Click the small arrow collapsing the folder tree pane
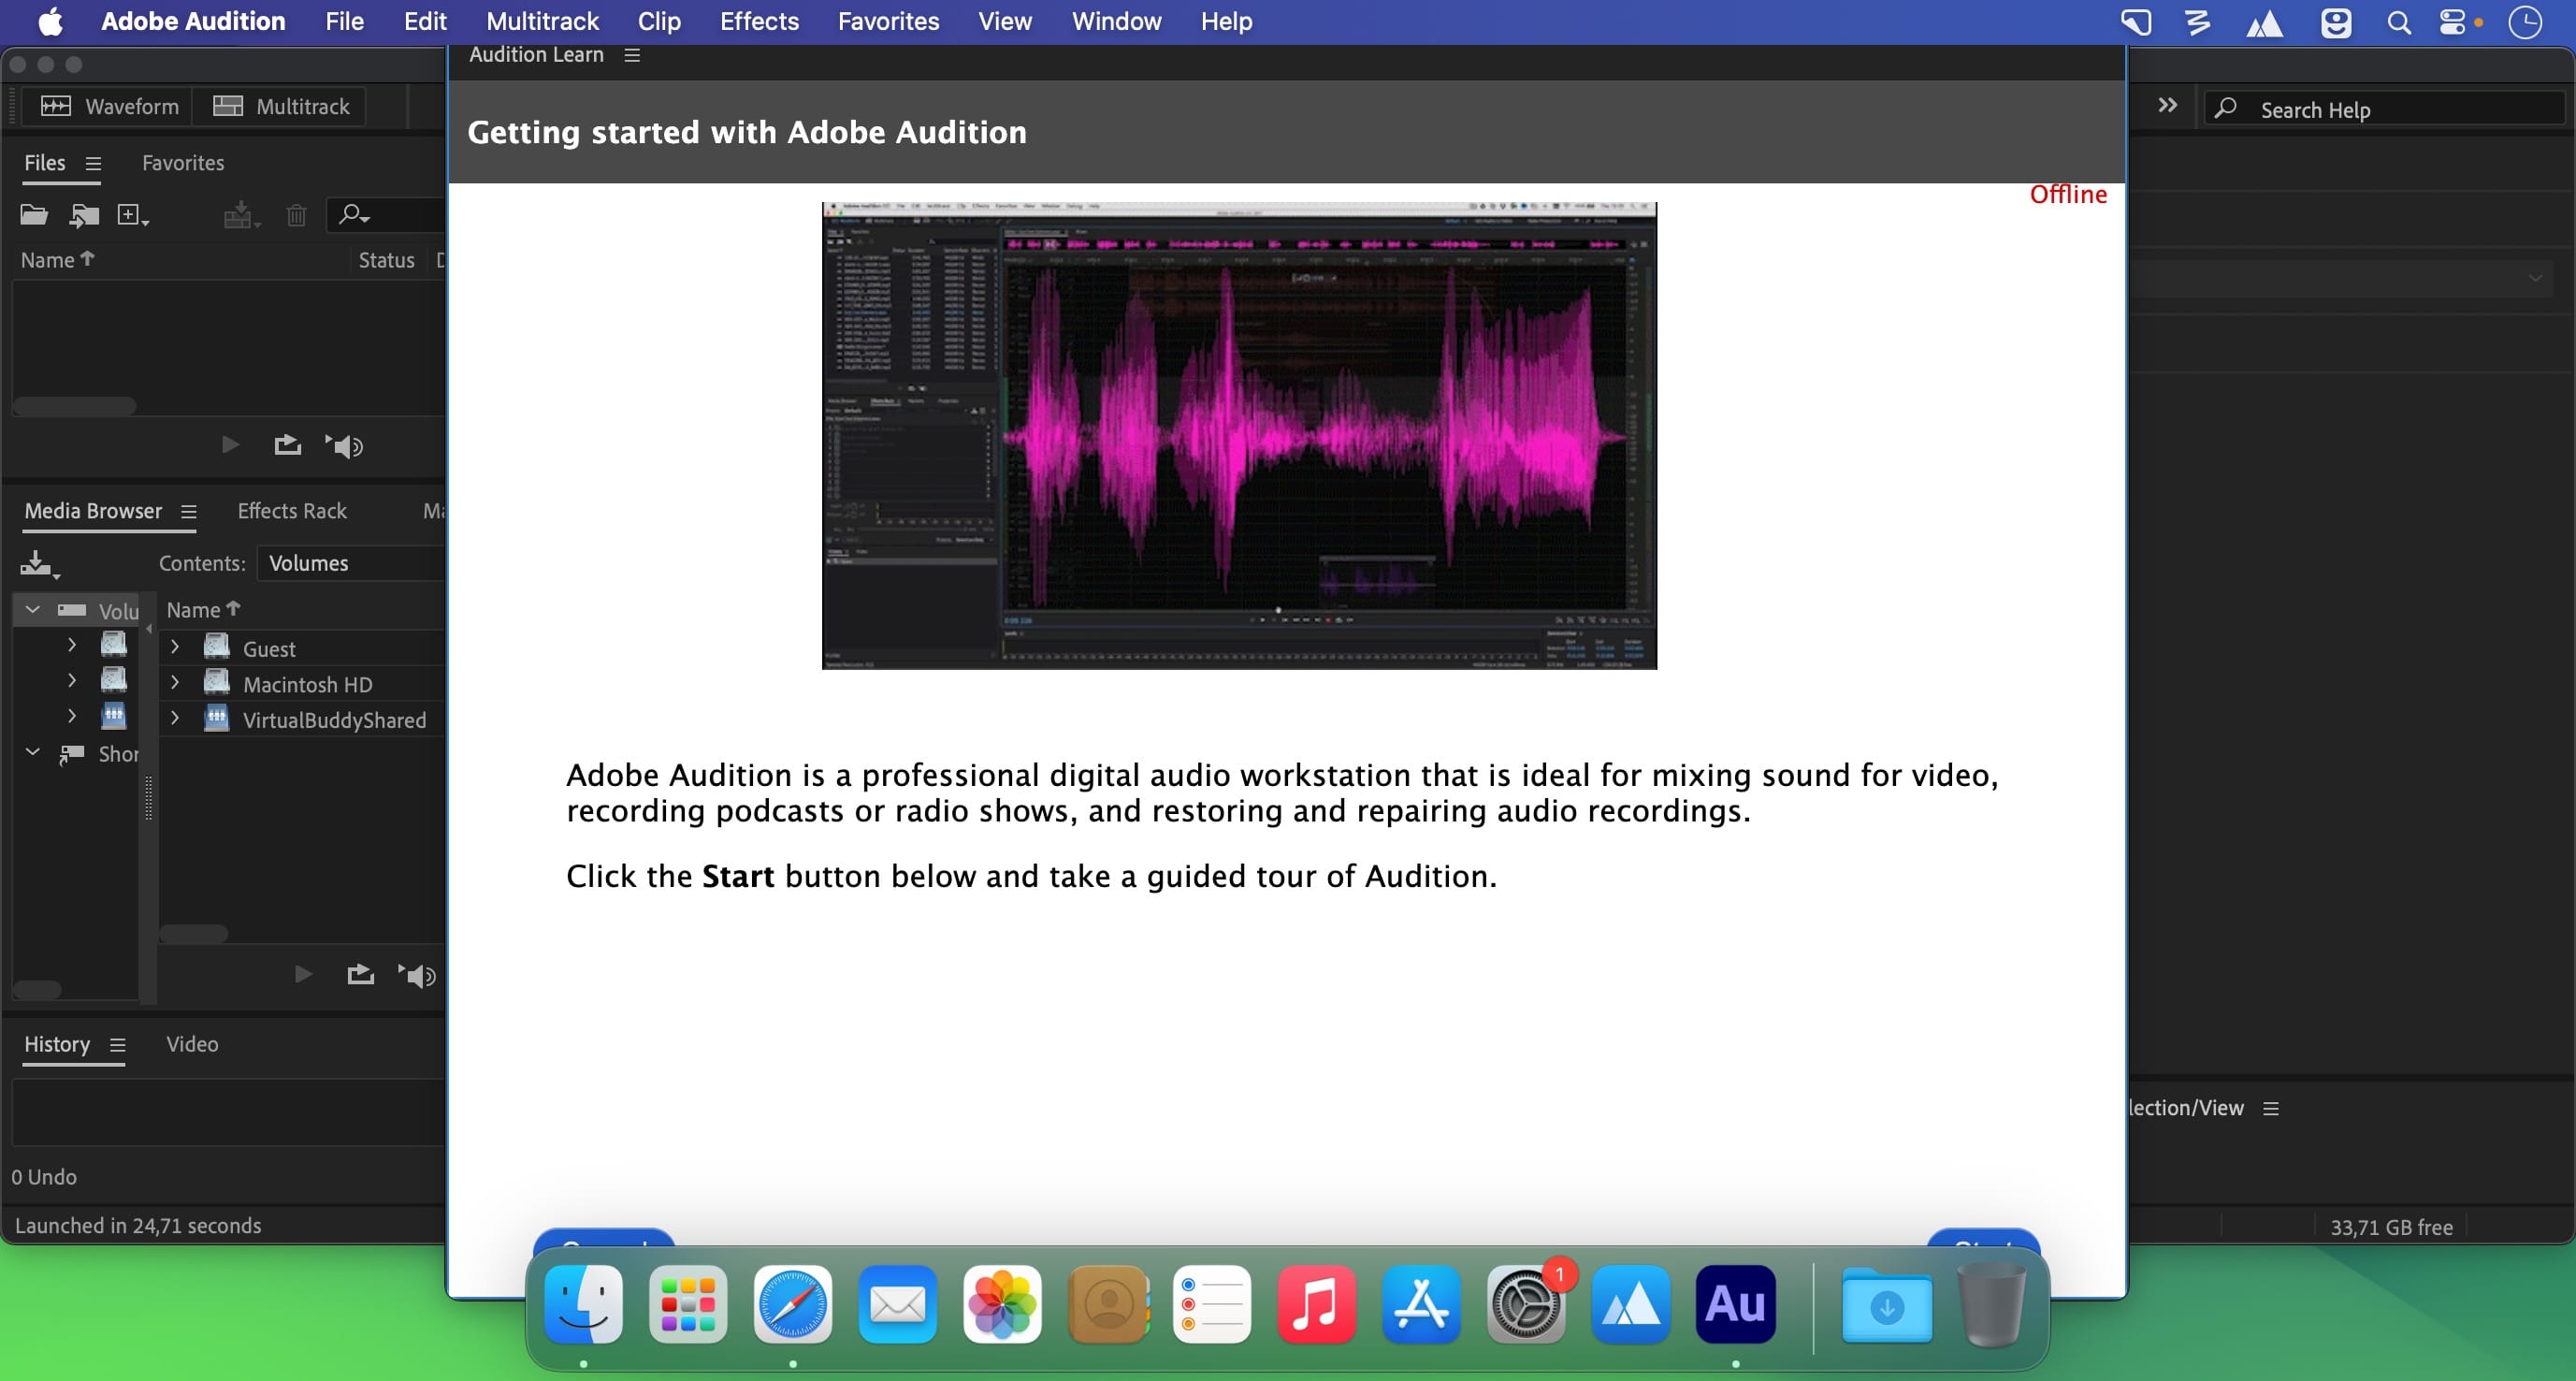 149,629
